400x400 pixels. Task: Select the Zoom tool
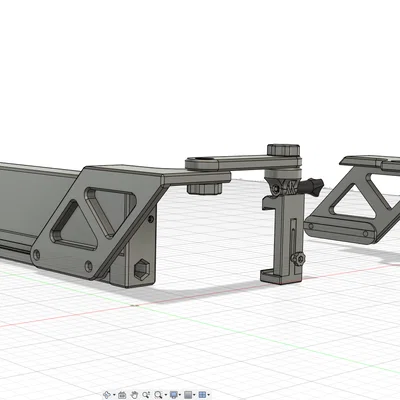[x=146, y=395]
